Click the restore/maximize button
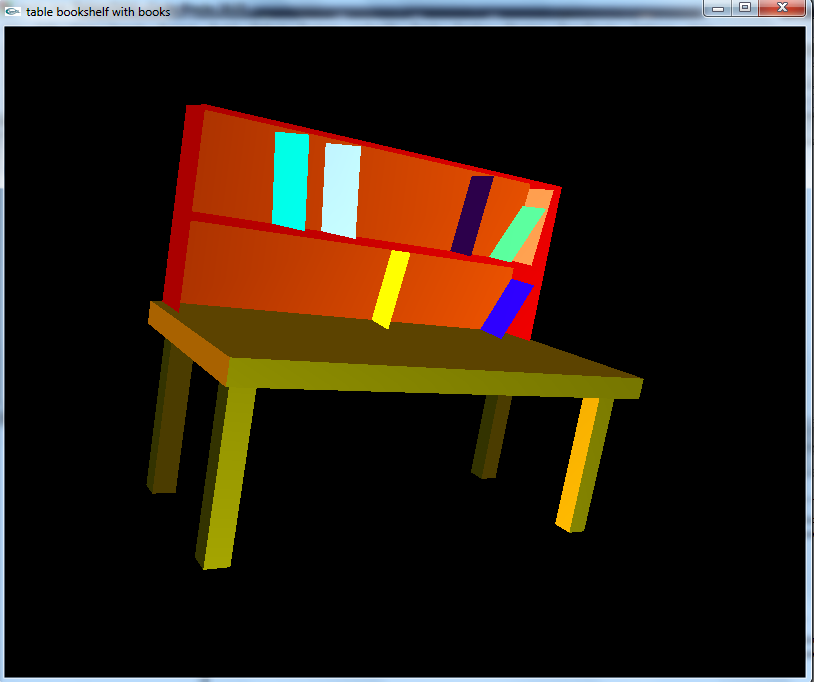This screenshot has height=682, width=814. [x=744, y=8]
